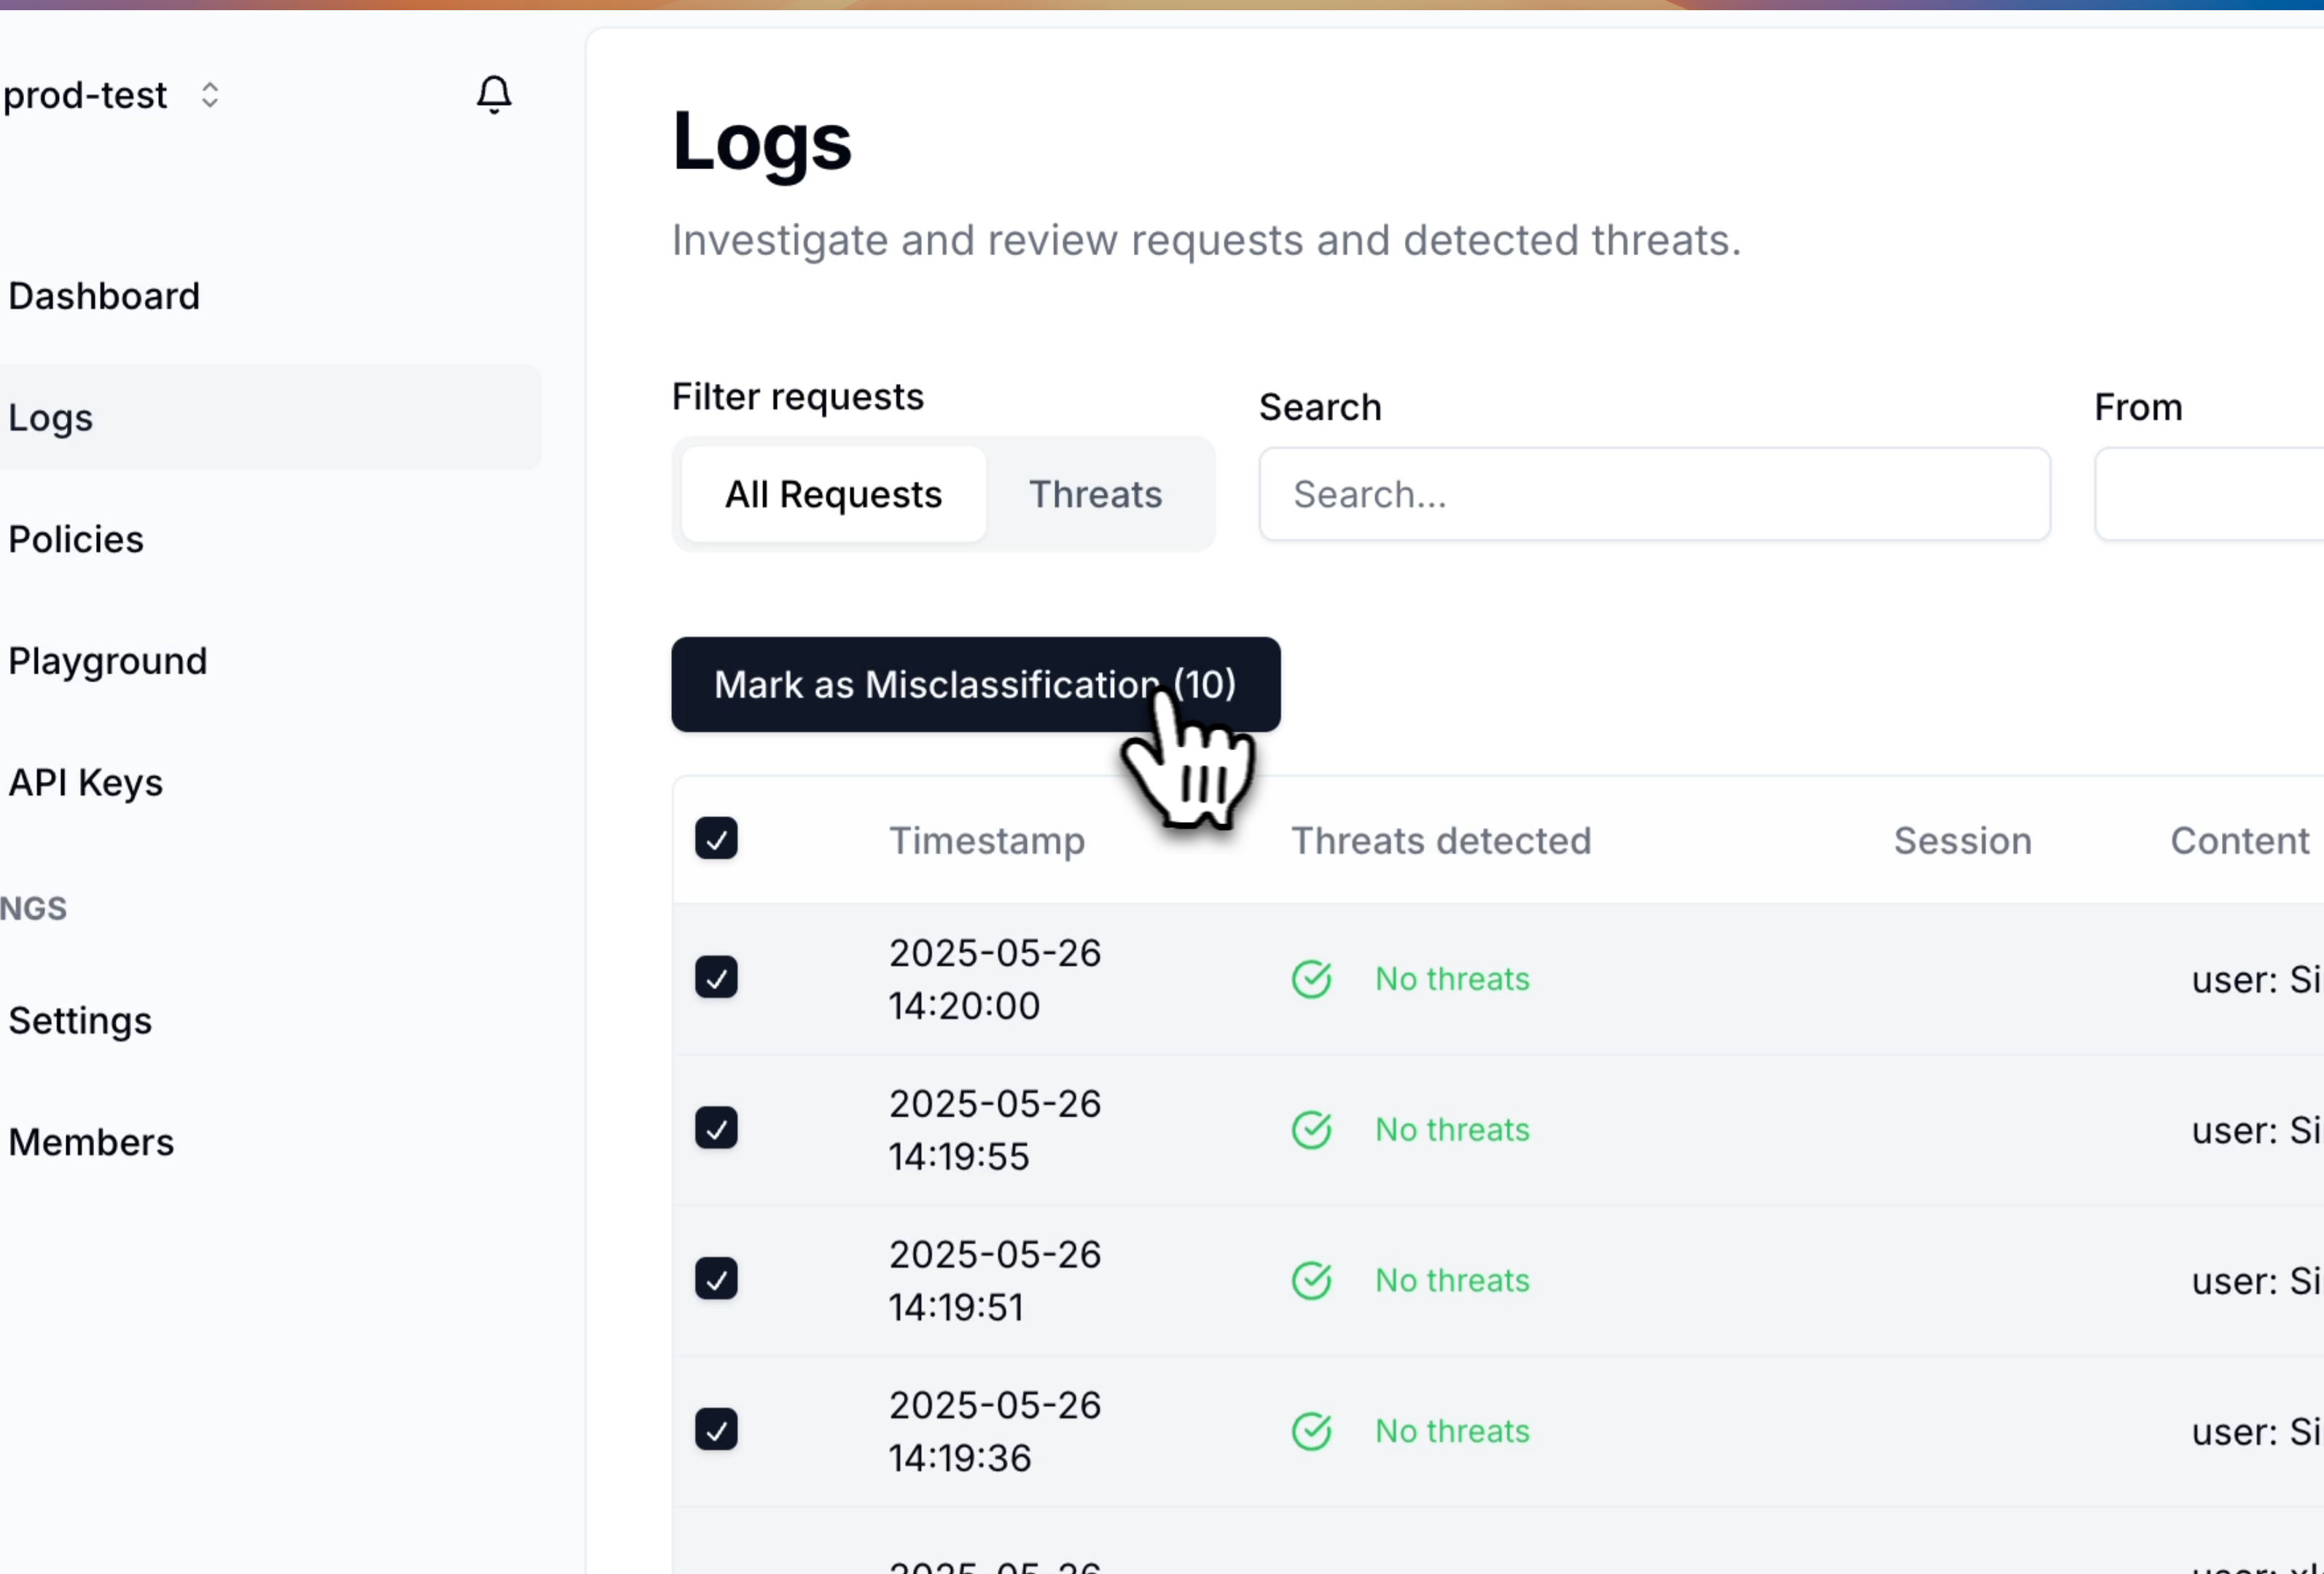Switch to the Threats filter tab

point(1095,494)
